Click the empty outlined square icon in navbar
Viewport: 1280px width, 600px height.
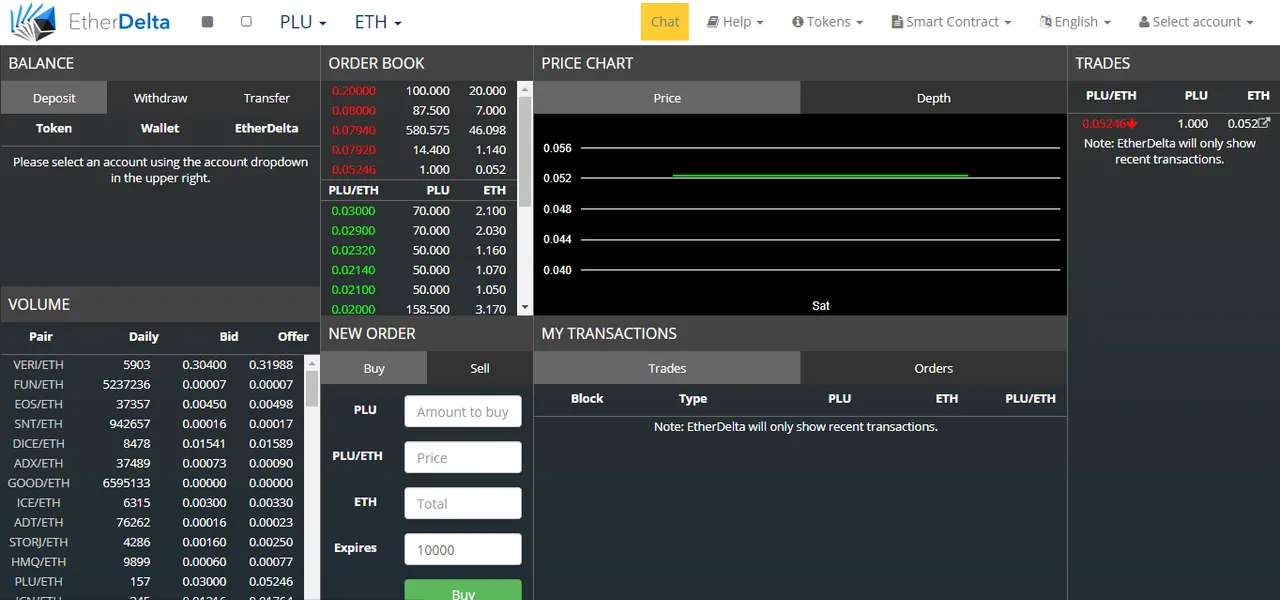247,21
